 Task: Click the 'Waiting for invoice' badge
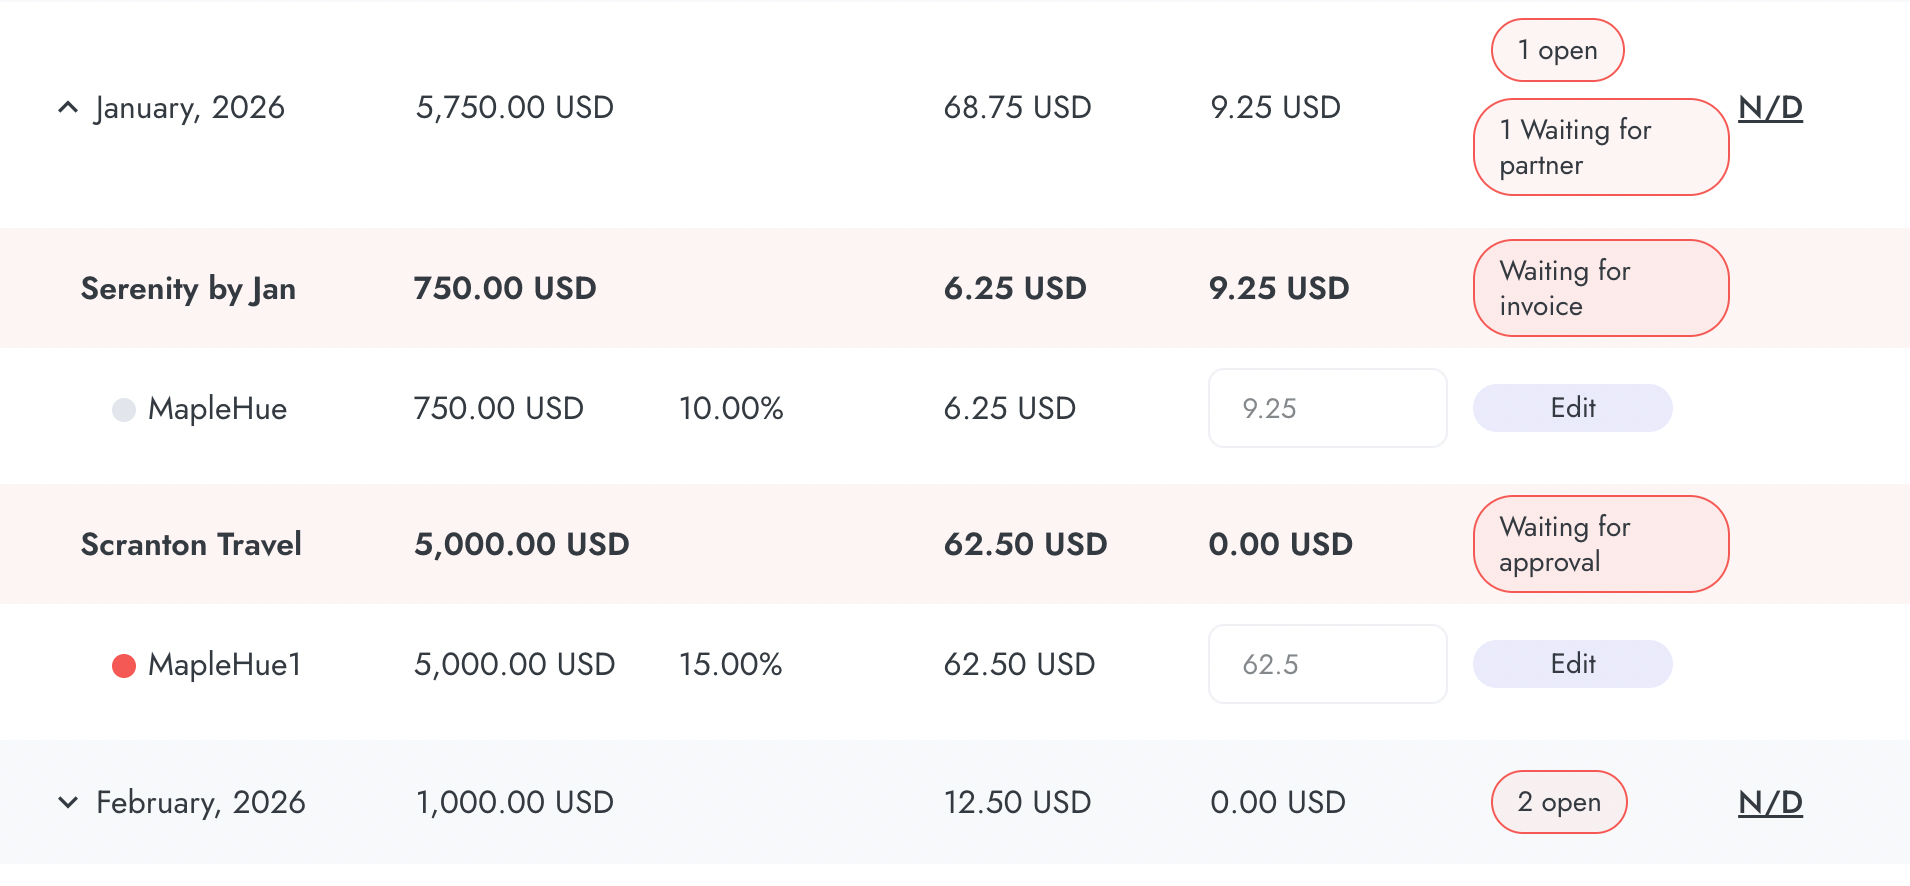[x=1600, y=288]
